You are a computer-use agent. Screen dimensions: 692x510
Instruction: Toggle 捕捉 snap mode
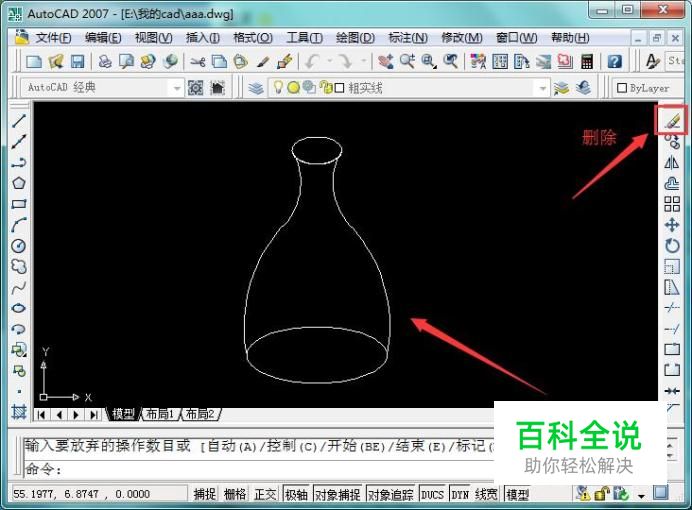[x=205, y=494]
